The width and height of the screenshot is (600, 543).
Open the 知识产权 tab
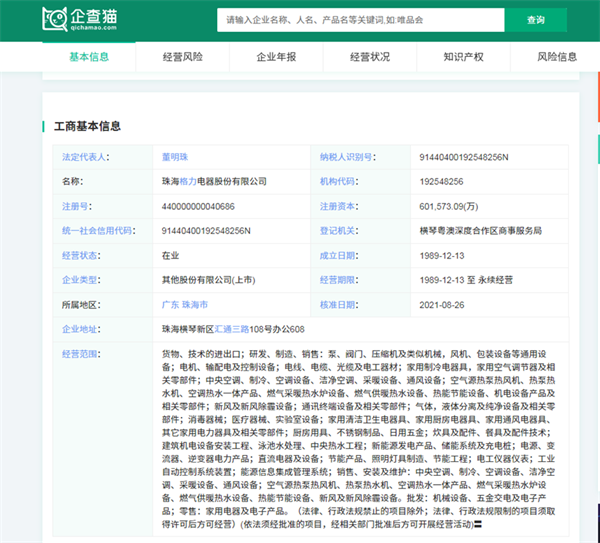[463, 57]
